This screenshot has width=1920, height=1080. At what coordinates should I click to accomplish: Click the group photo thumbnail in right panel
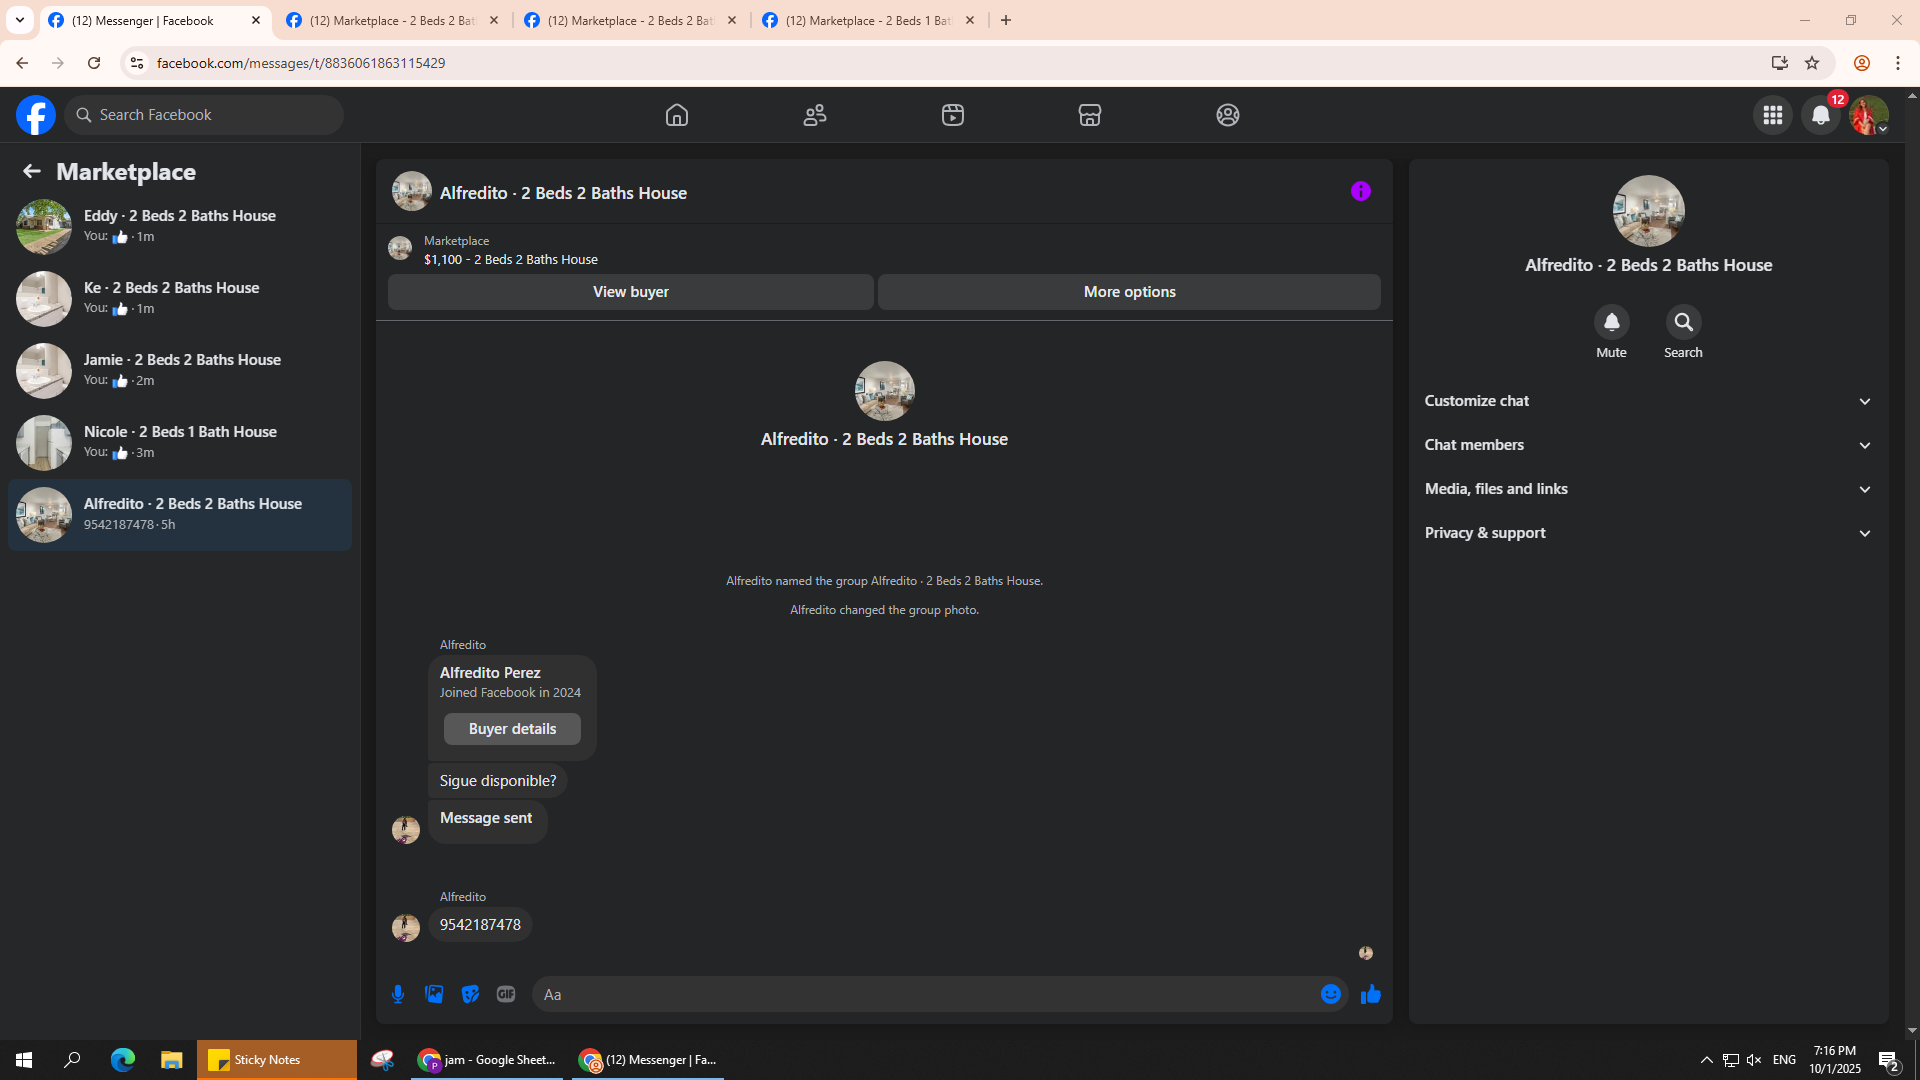1648,211
